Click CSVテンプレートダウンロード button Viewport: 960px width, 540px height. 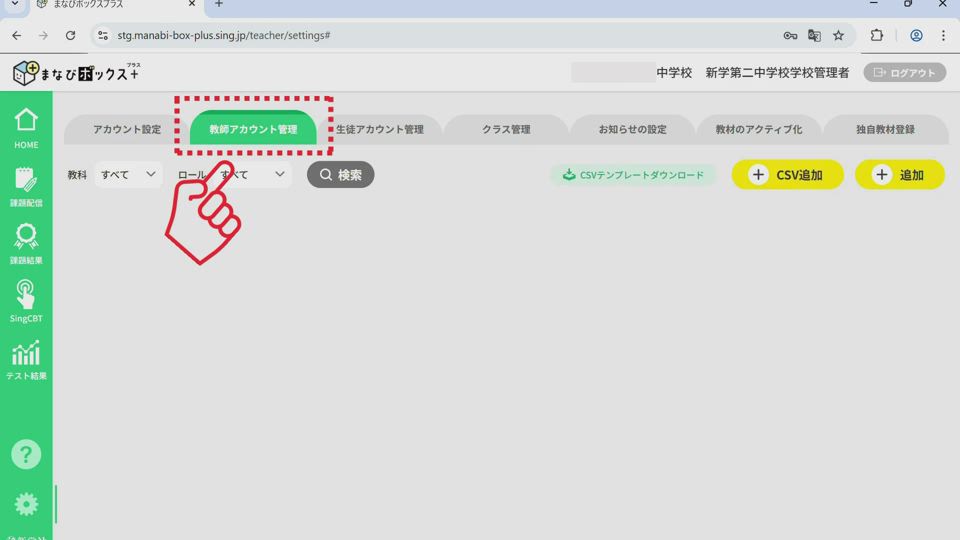click(633, 175)
